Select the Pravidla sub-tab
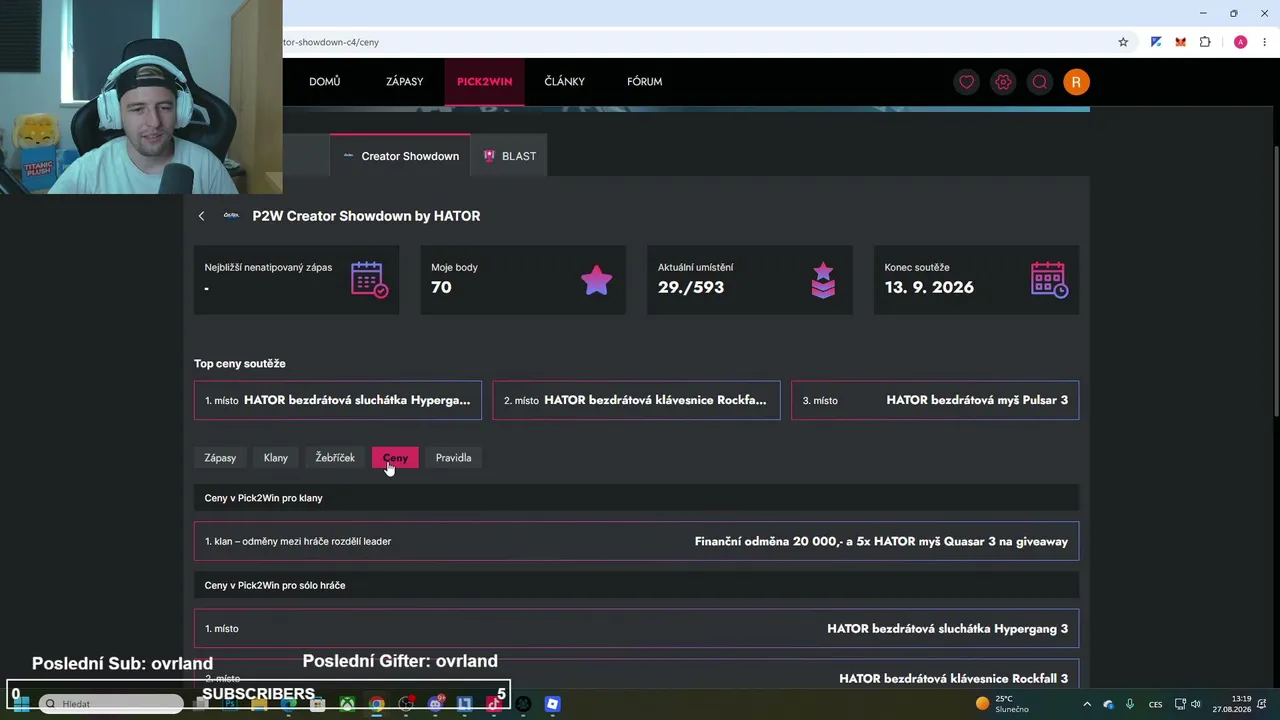This screenshot has height=720, width=1280. [x=454, y=458]
